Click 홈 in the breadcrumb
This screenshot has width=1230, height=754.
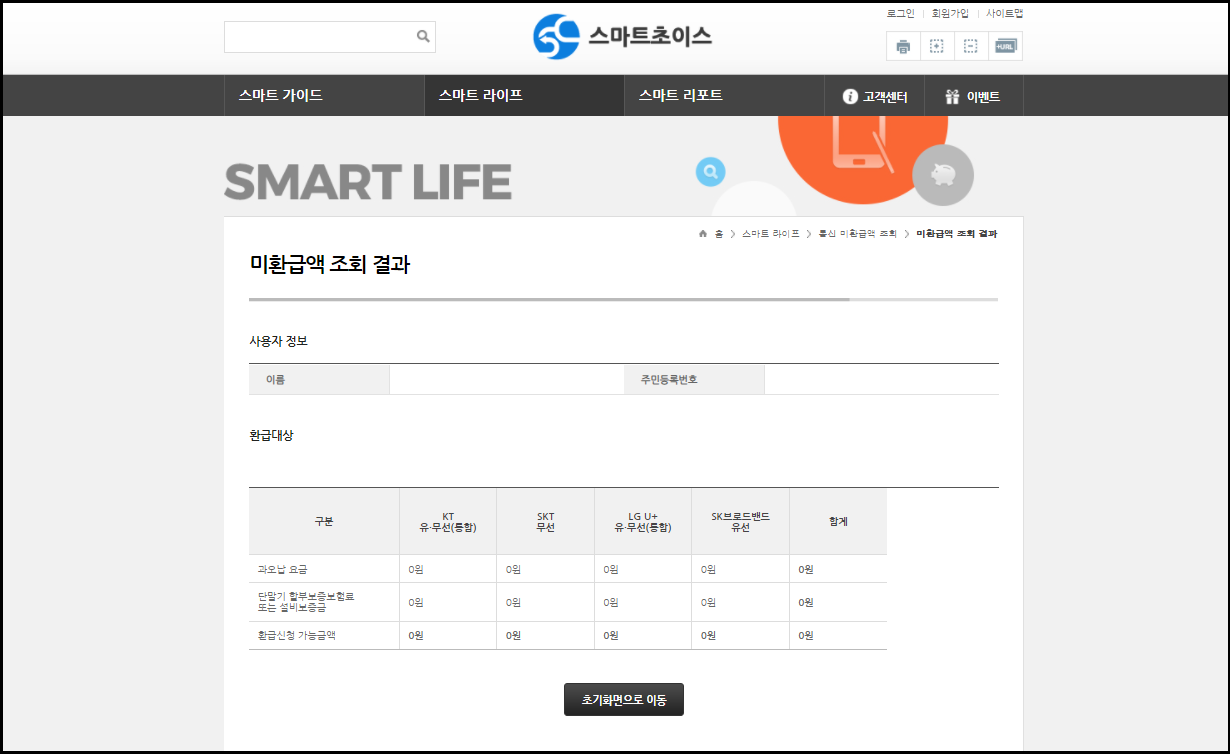pyautogui.click(x=719, y=233)
